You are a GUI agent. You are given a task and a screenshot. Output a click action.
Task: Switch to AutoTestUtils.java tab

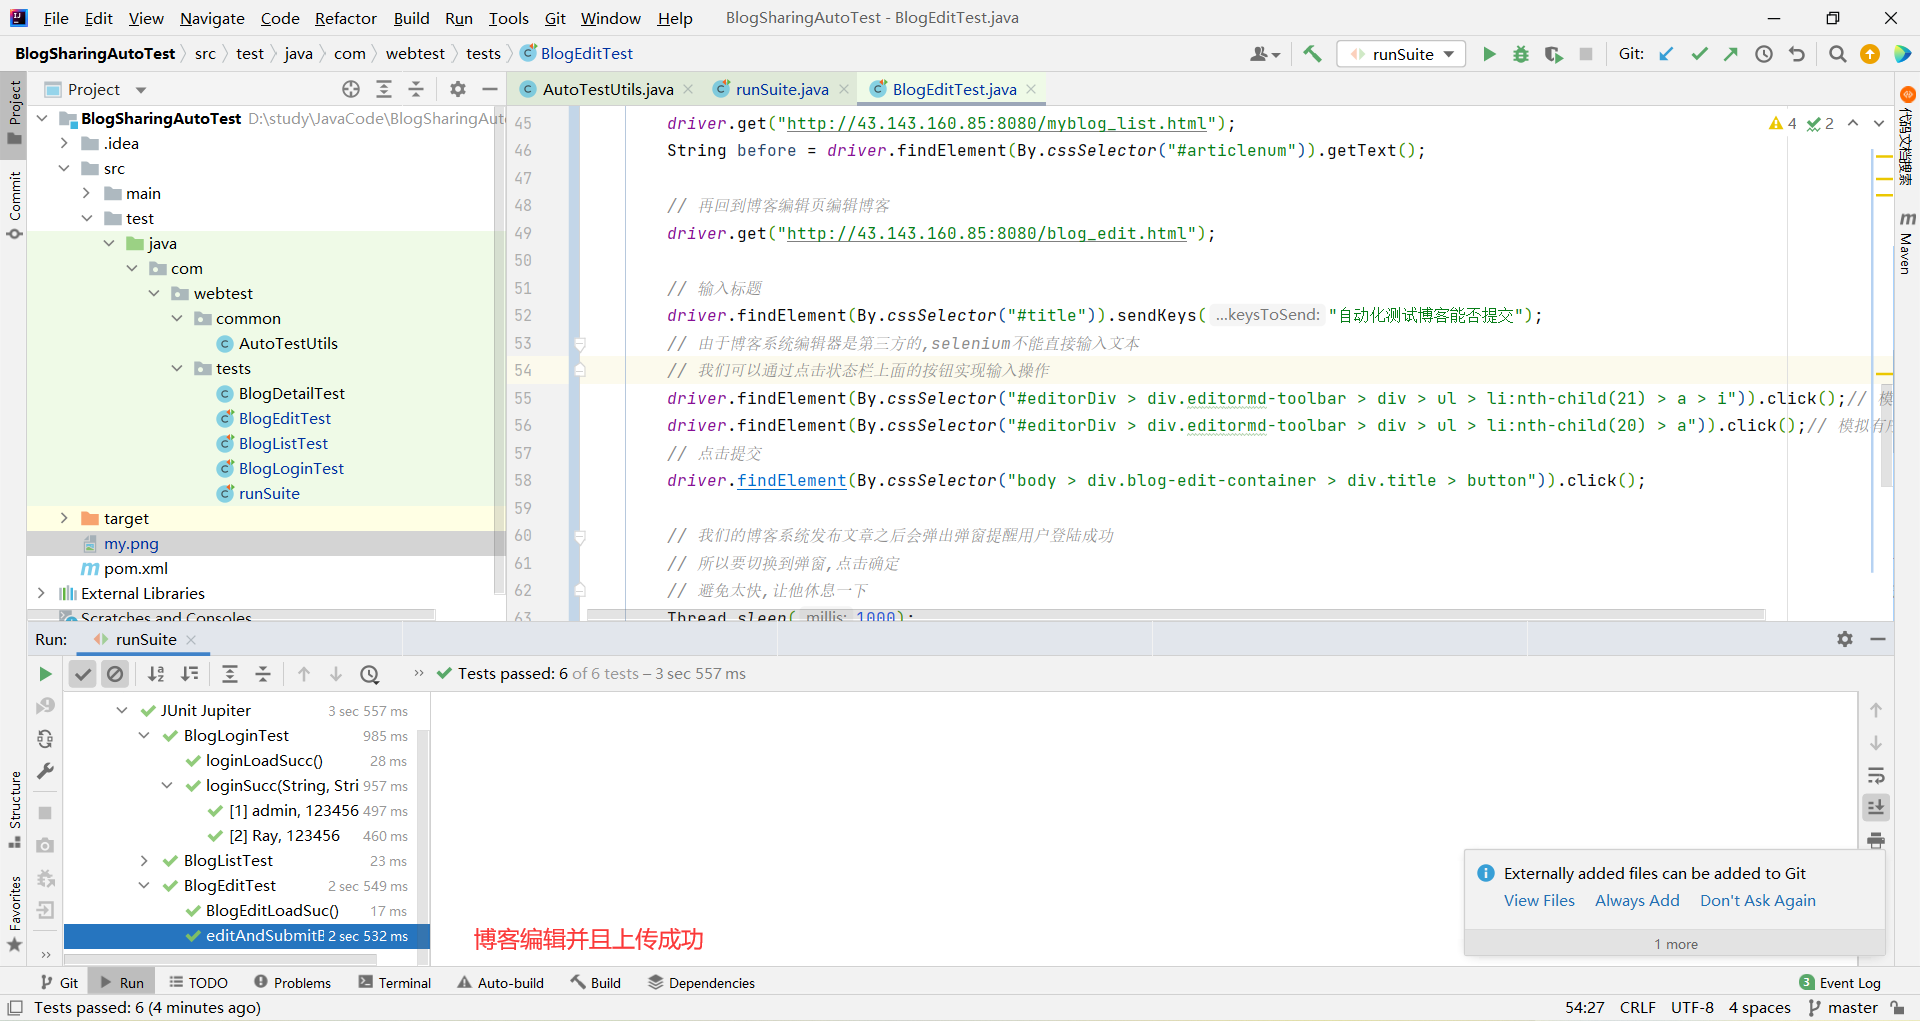[x=607, y=89]
